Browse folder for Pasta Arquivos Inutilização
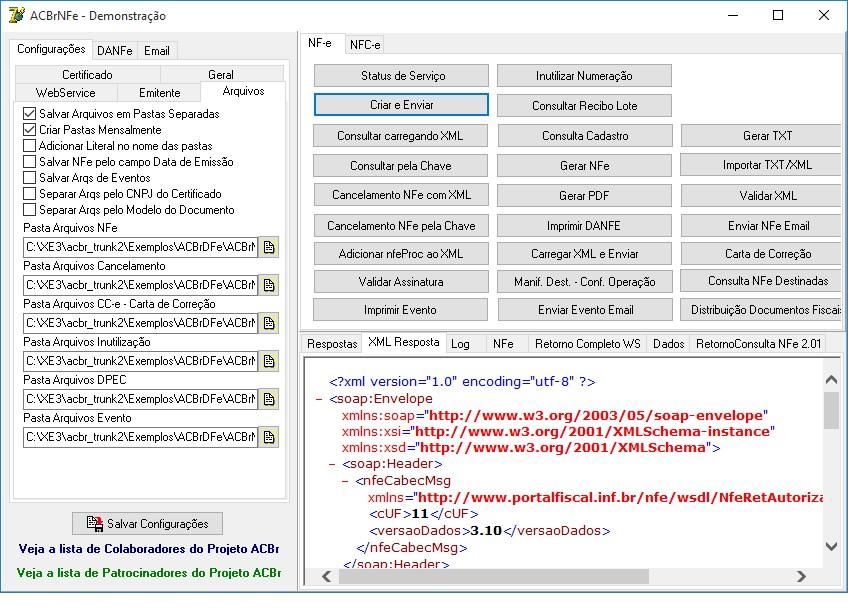The width and height of the screenshot is (848, 616). click(269, 361)
